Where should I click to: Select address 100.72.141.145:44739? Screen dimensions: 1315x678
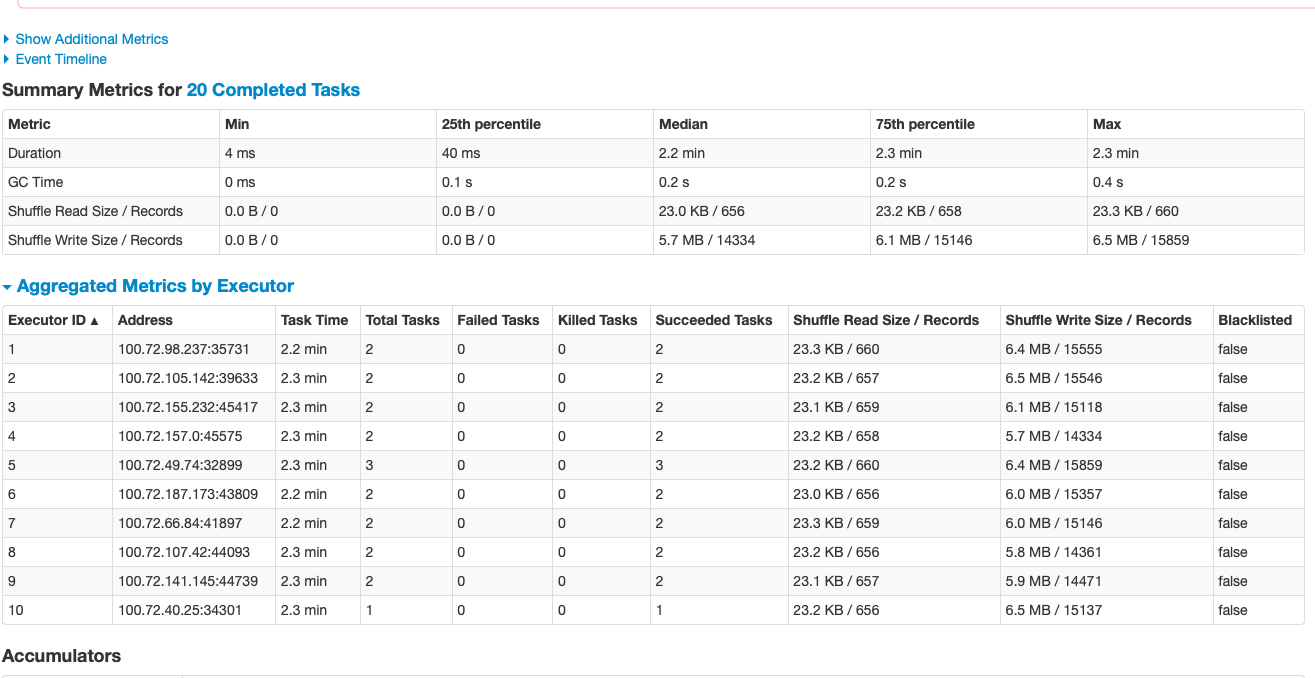click(188, 581)
